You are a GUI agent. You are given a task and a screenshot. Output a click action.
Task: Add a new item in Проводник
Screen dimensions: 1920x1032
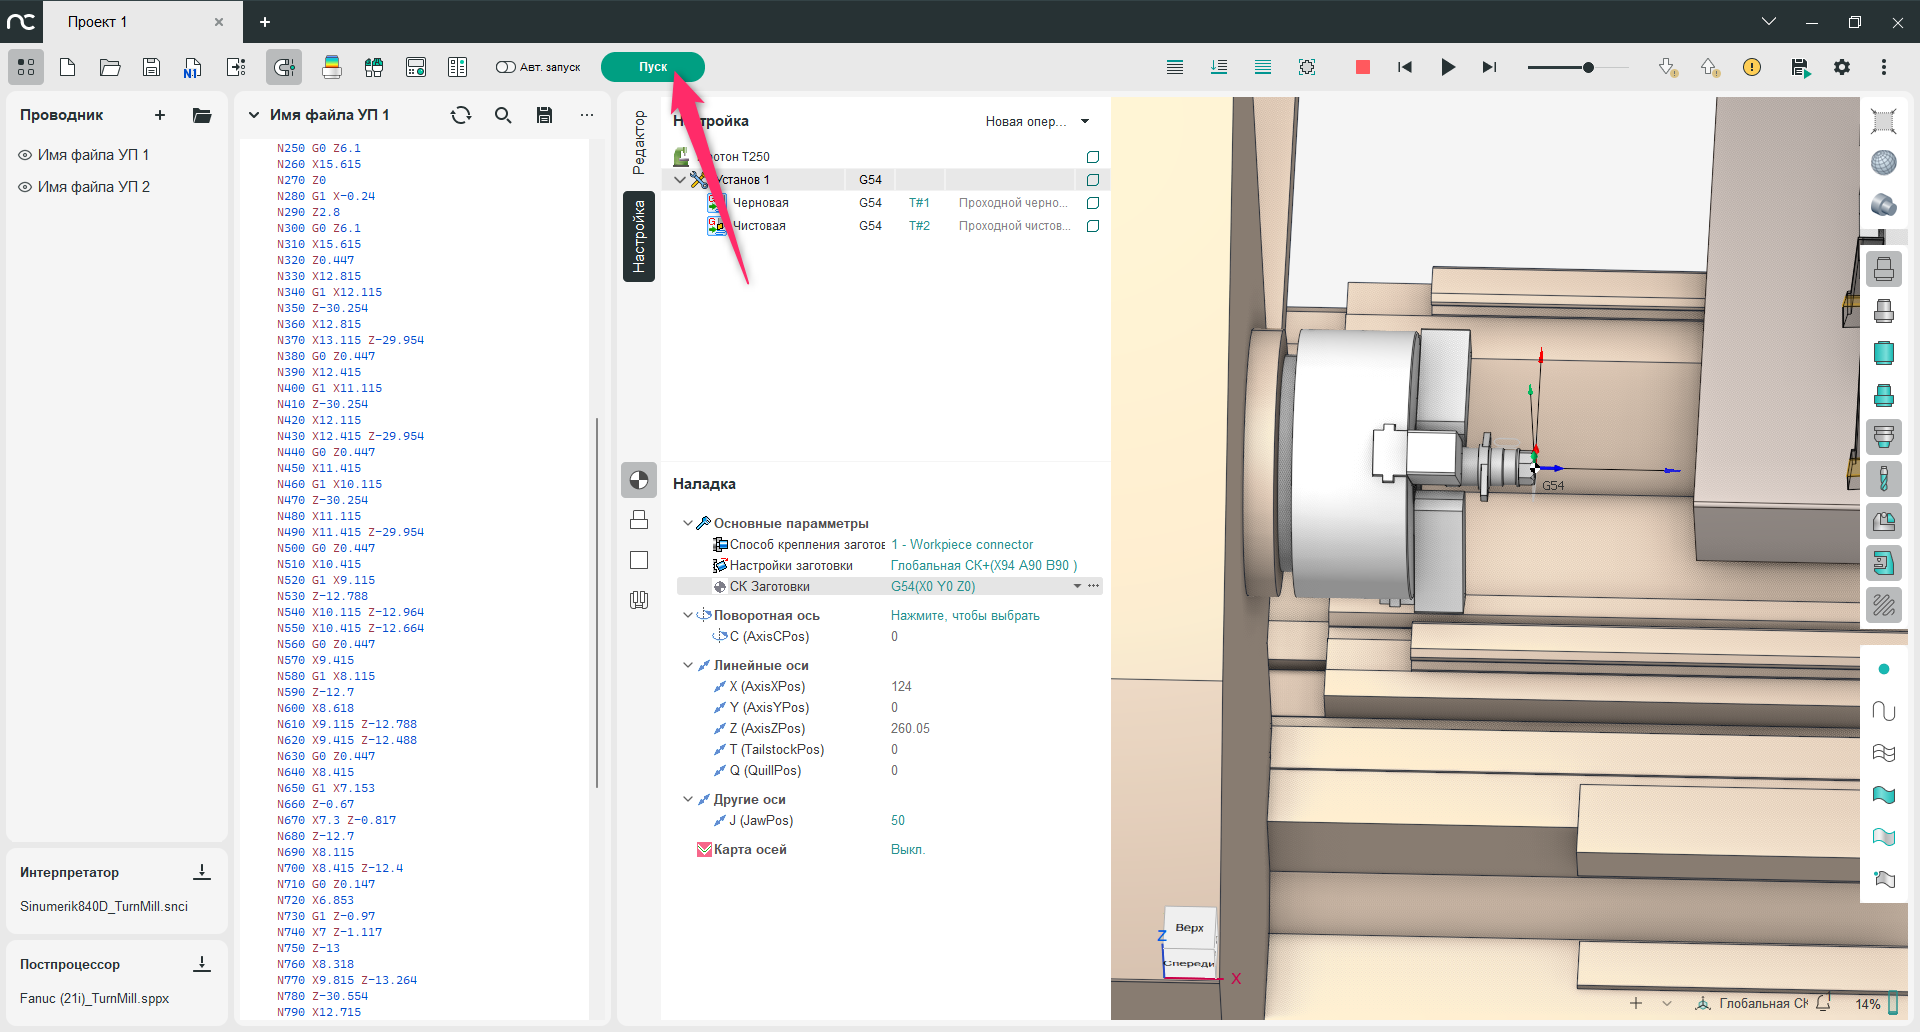[x=160, y=115]
